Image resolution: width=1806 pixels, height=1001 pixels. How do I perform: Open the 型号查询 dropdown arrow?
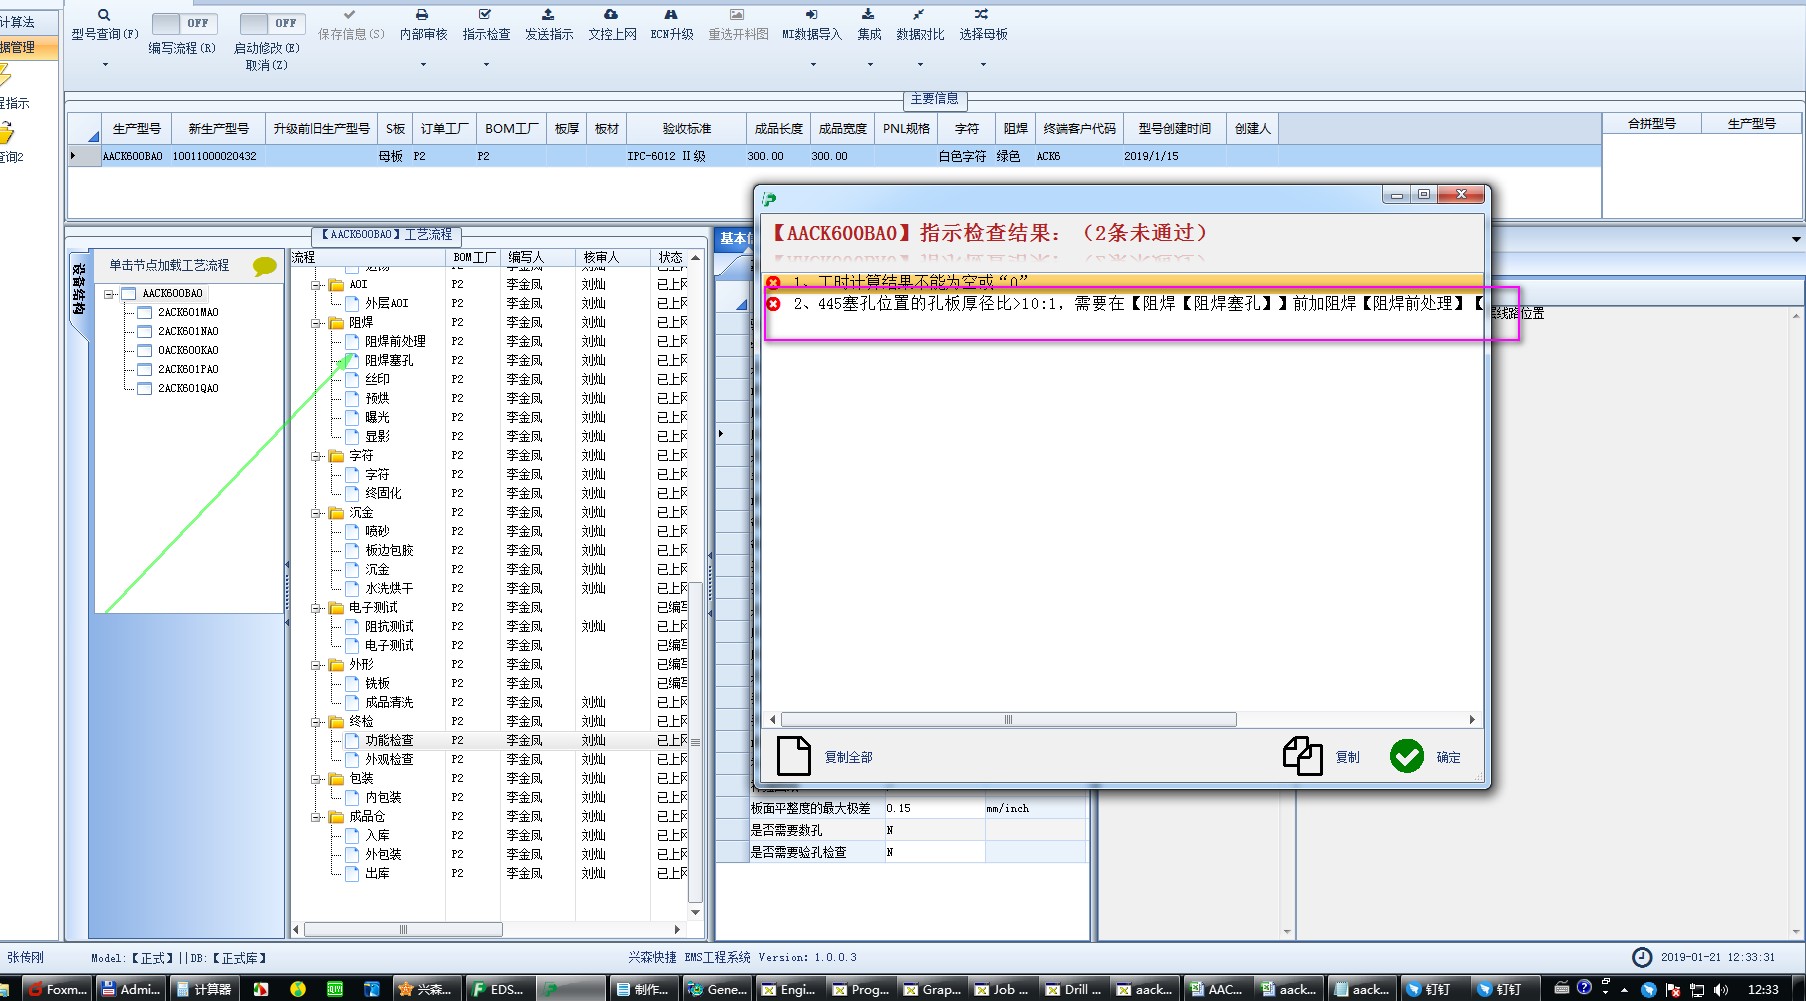pos(104,65)
